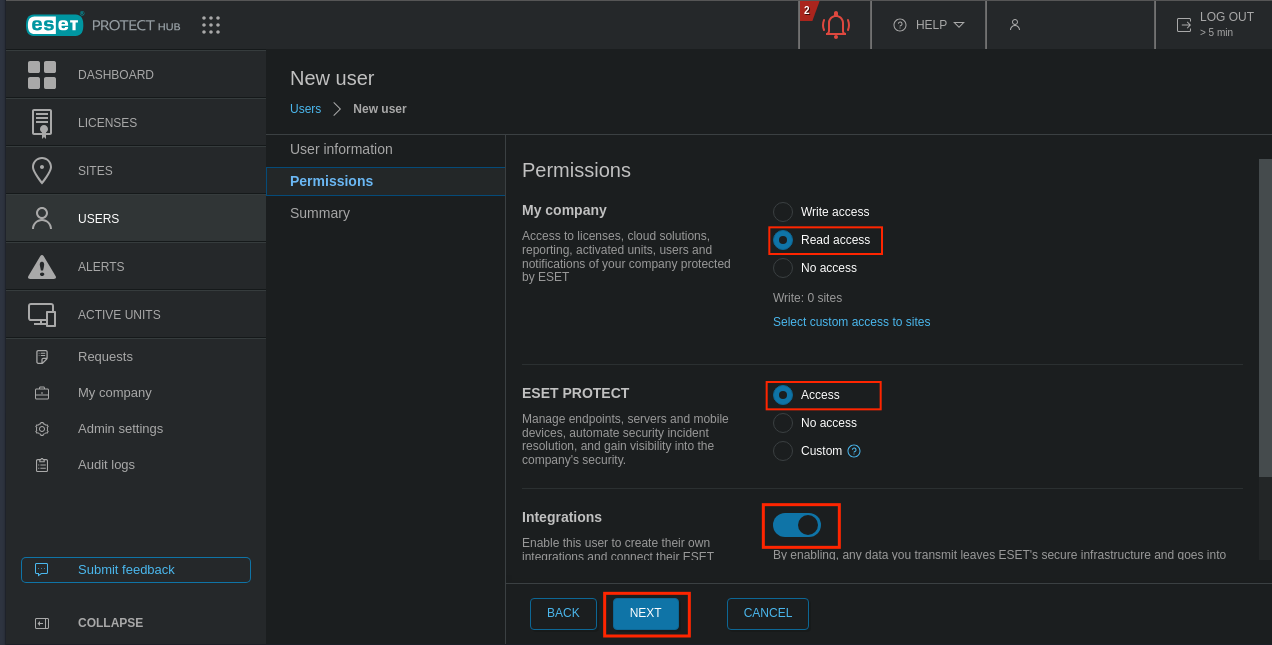Click the Alerts warning triangle icon
This screenshot has height=645, width=1272.
pyautogui.click(x=42, y=267)
